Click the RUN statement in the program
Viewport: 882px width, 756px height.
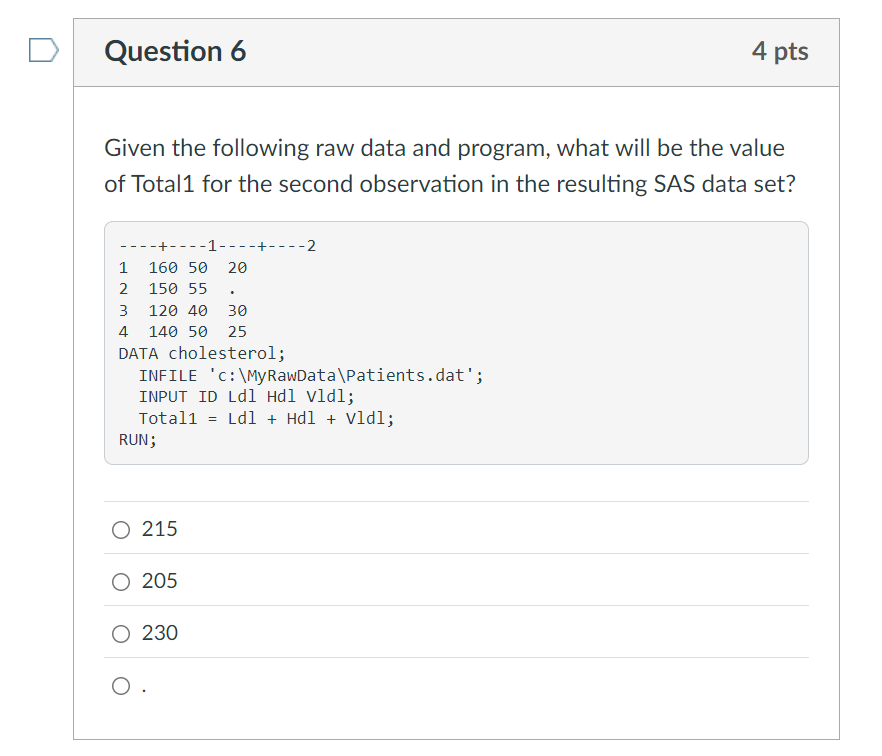coord(137,439)
